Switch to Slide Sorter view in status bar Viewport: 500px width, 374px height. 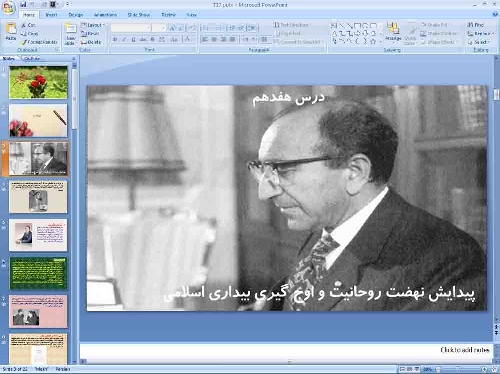click(410, 369)
